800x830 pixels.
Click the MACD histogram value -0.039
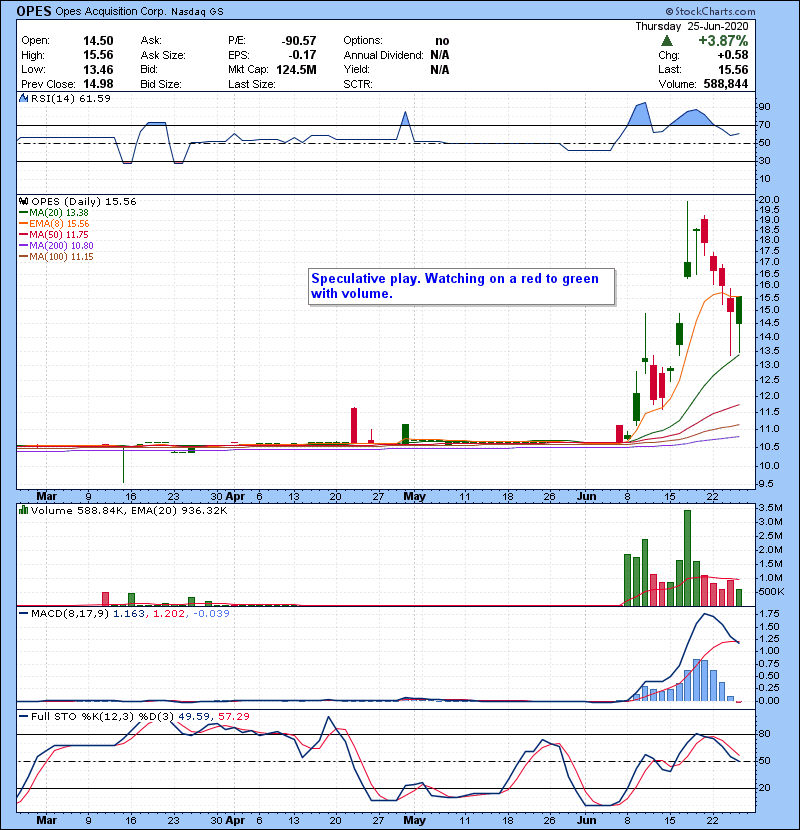click(x=211, y=614)
